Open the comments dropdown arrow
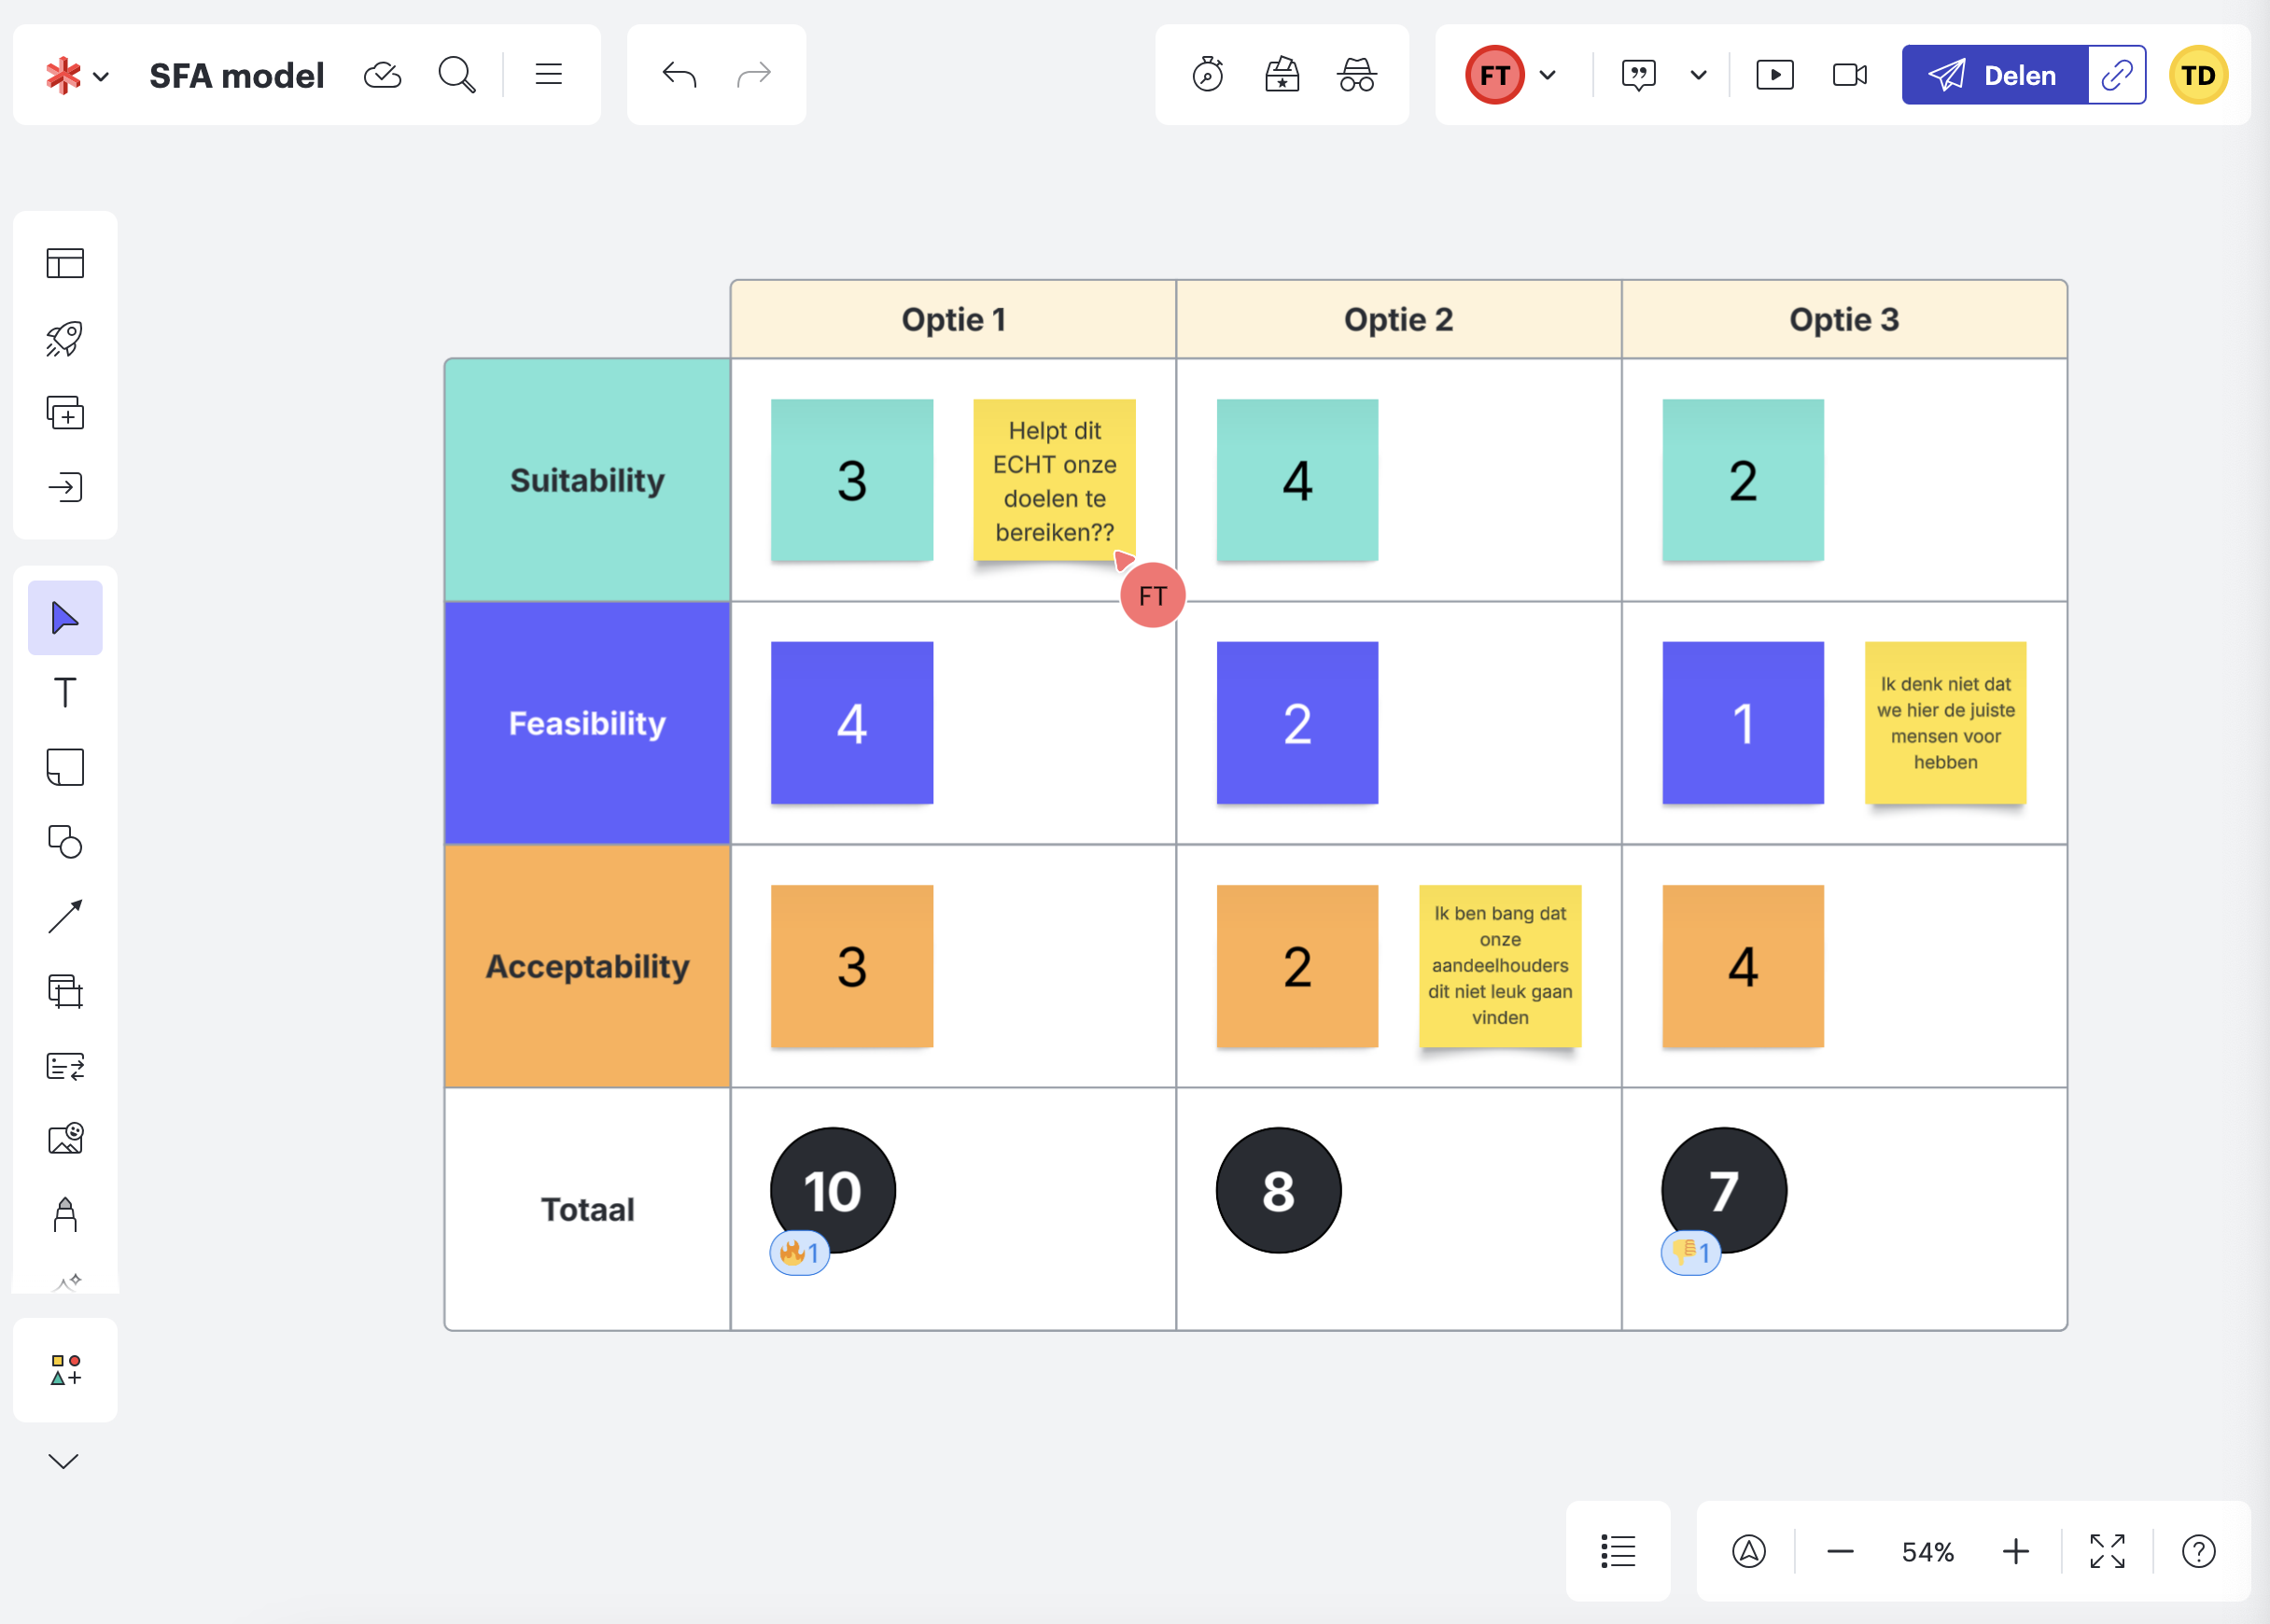This screenshot has width=2270, height=1624. pos(1698,75)
